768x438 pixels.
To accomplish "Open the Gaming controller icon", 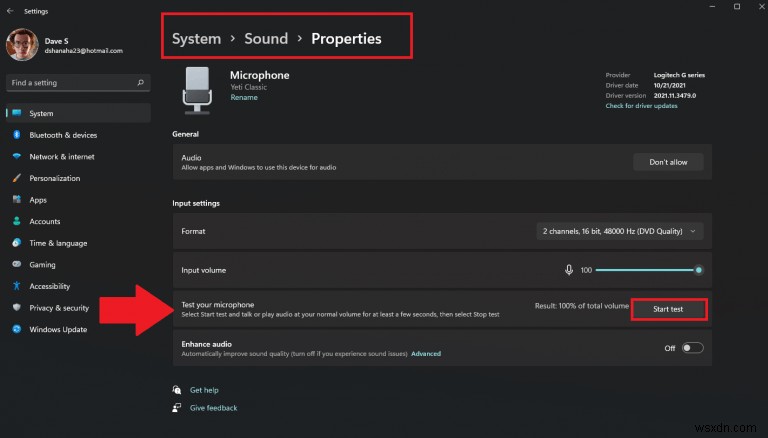I will (x=18, y=265).
